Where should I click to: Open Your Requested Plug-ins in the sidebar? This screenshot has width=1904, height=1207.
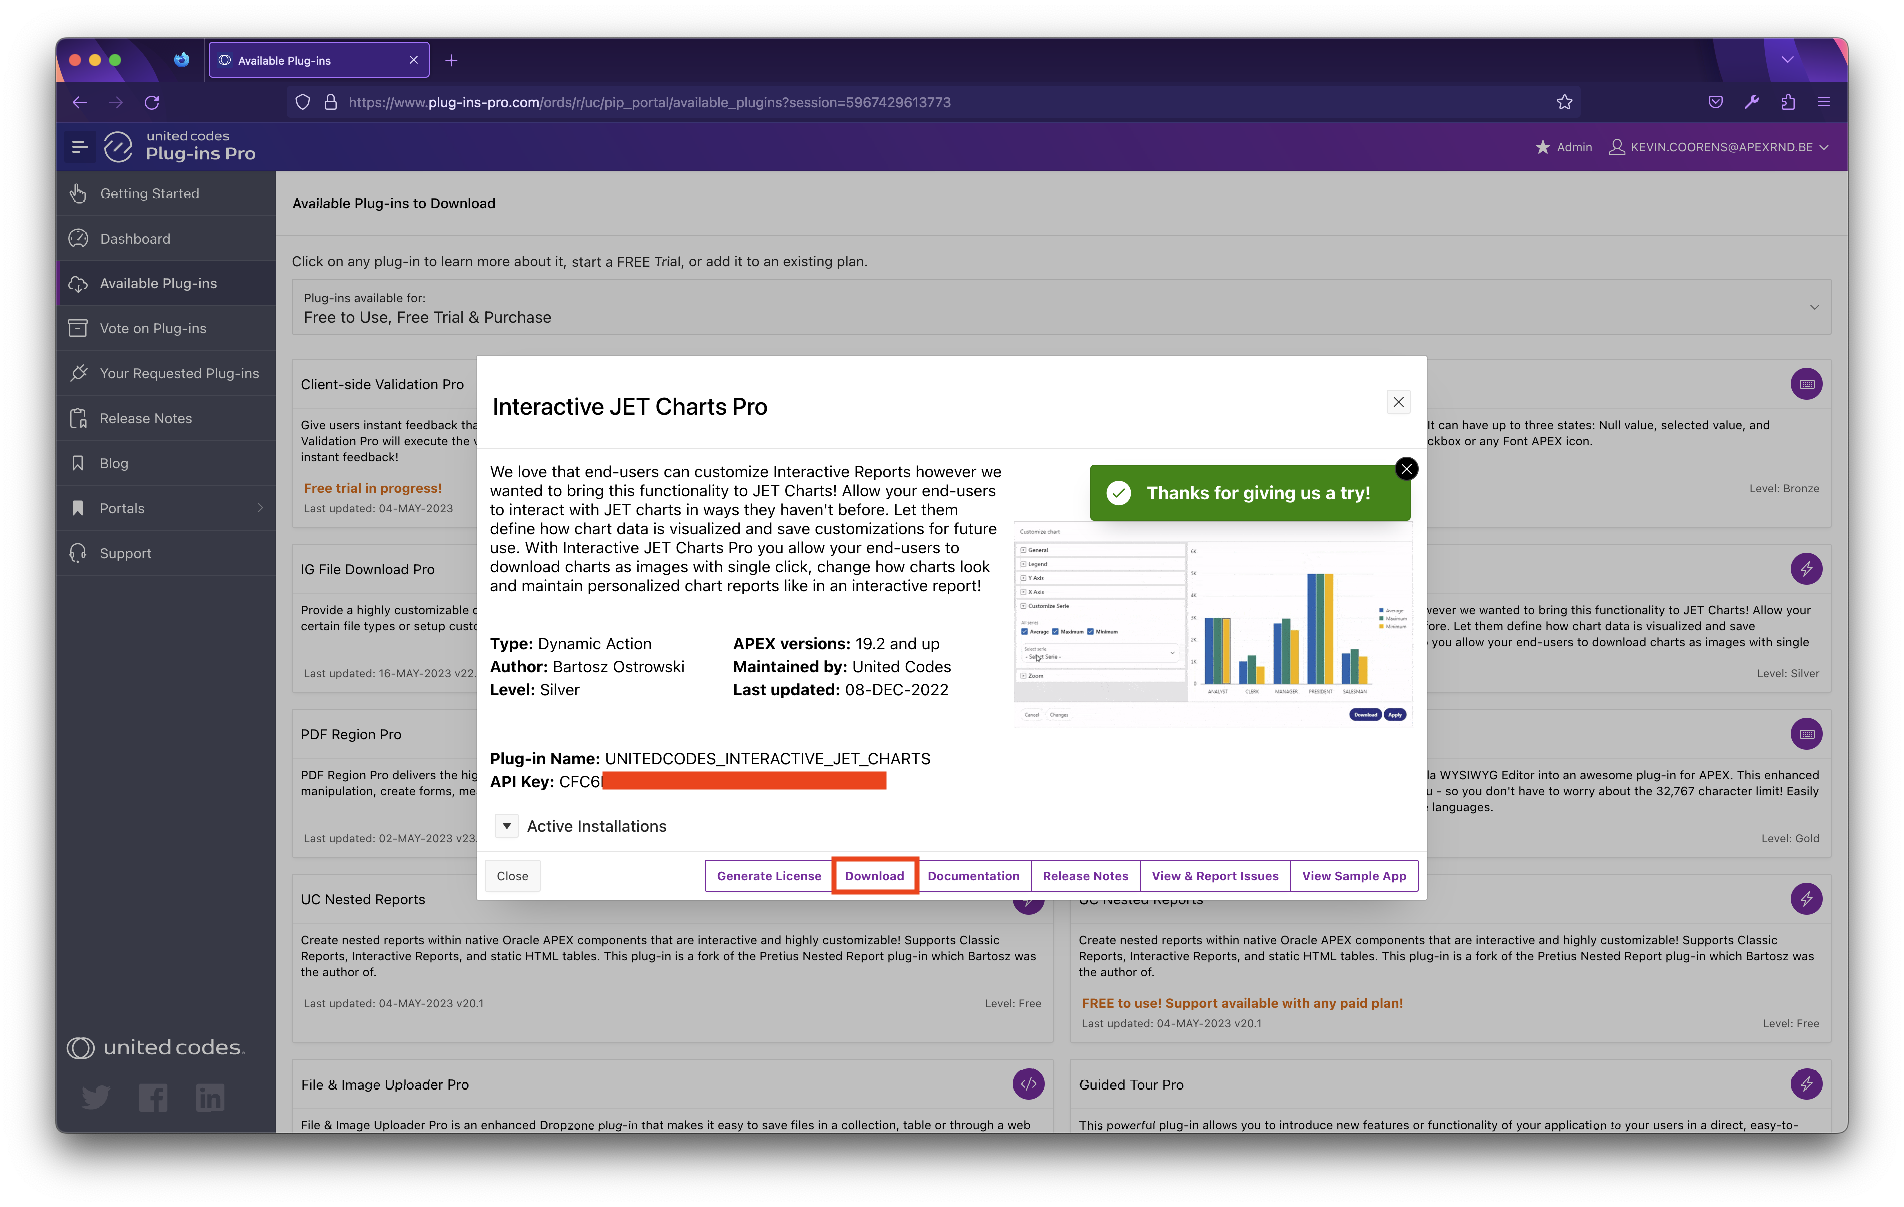point(166,373)
